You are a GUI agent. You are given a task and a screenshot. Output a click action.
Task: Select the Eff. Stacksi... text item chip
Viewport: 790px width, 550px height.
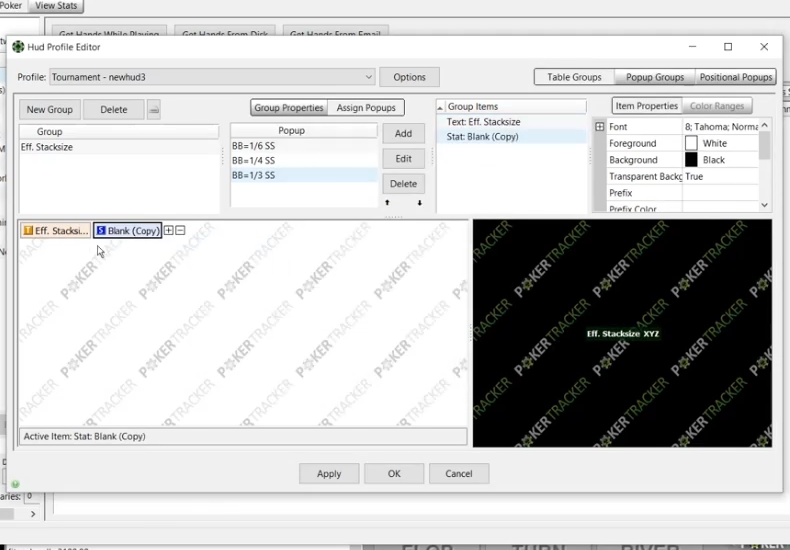click(x=55, y=230)
